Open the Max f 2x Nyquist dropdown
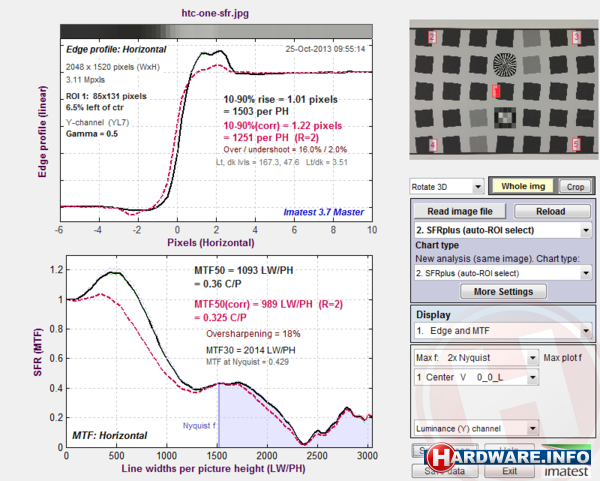 [476, 358]
